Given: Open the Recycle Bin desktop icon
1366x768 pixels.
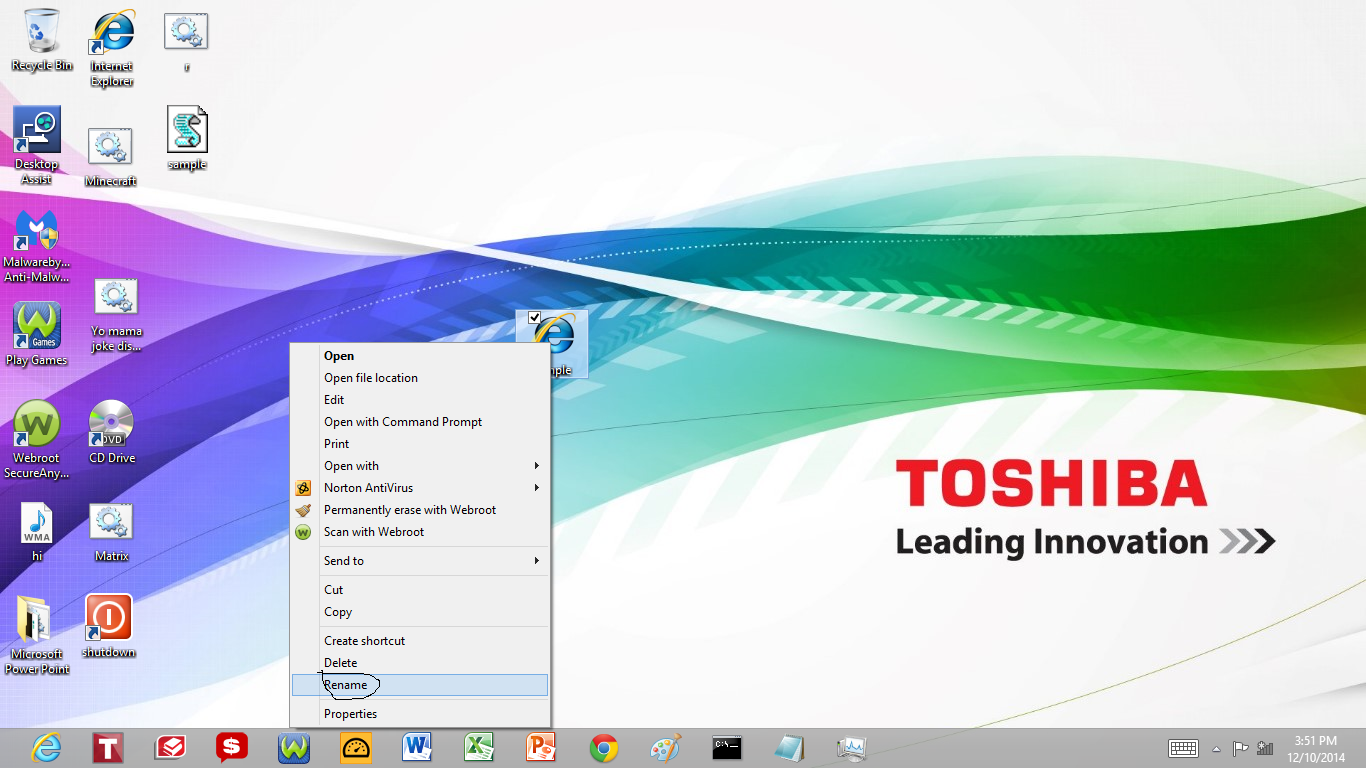Looking at the screenshot, I should pos(41,40).
